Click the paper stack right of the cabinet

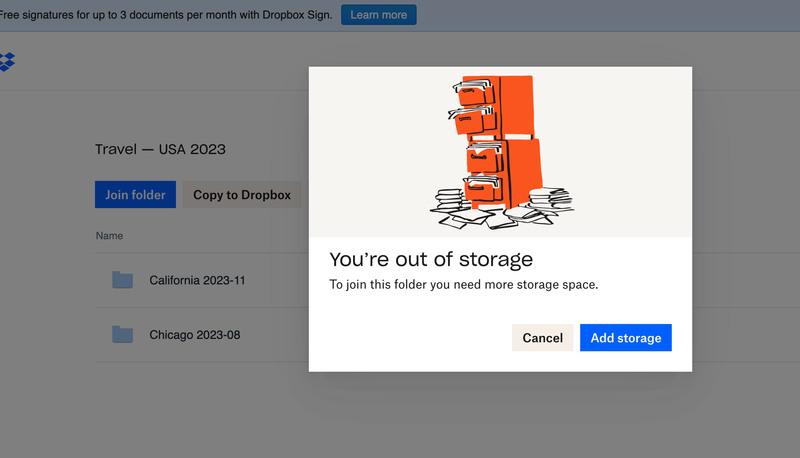(x=552, y=199)
